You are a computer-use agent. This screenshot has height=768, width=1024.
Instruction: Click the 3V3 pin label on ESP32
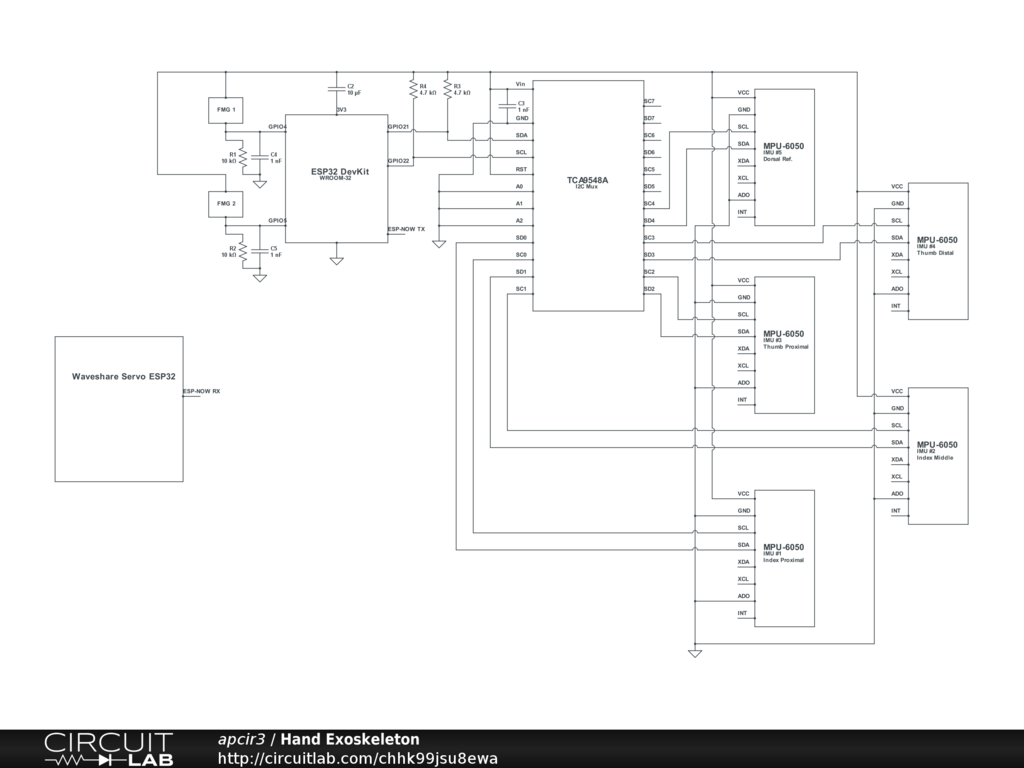point(342,110)
